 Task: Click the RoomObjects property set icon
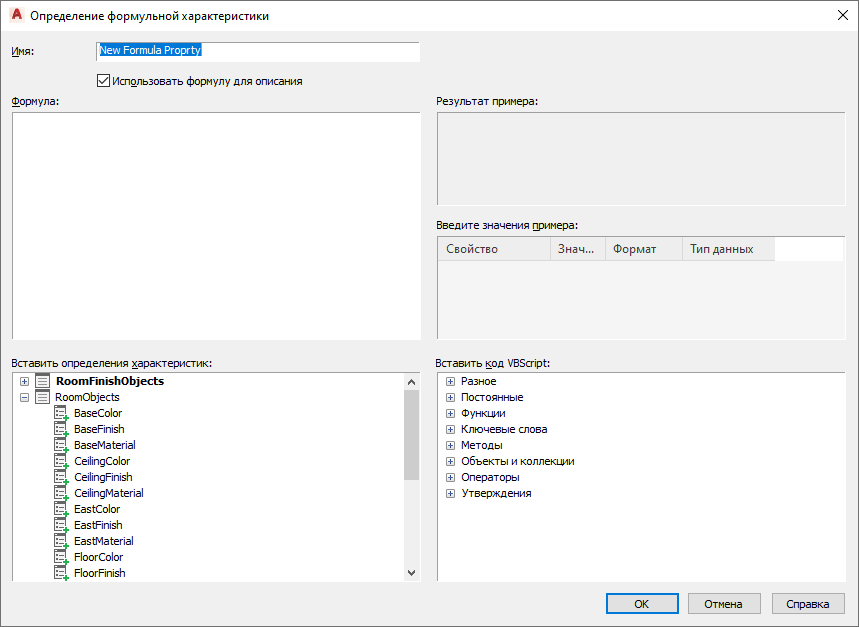click(42, 397)
